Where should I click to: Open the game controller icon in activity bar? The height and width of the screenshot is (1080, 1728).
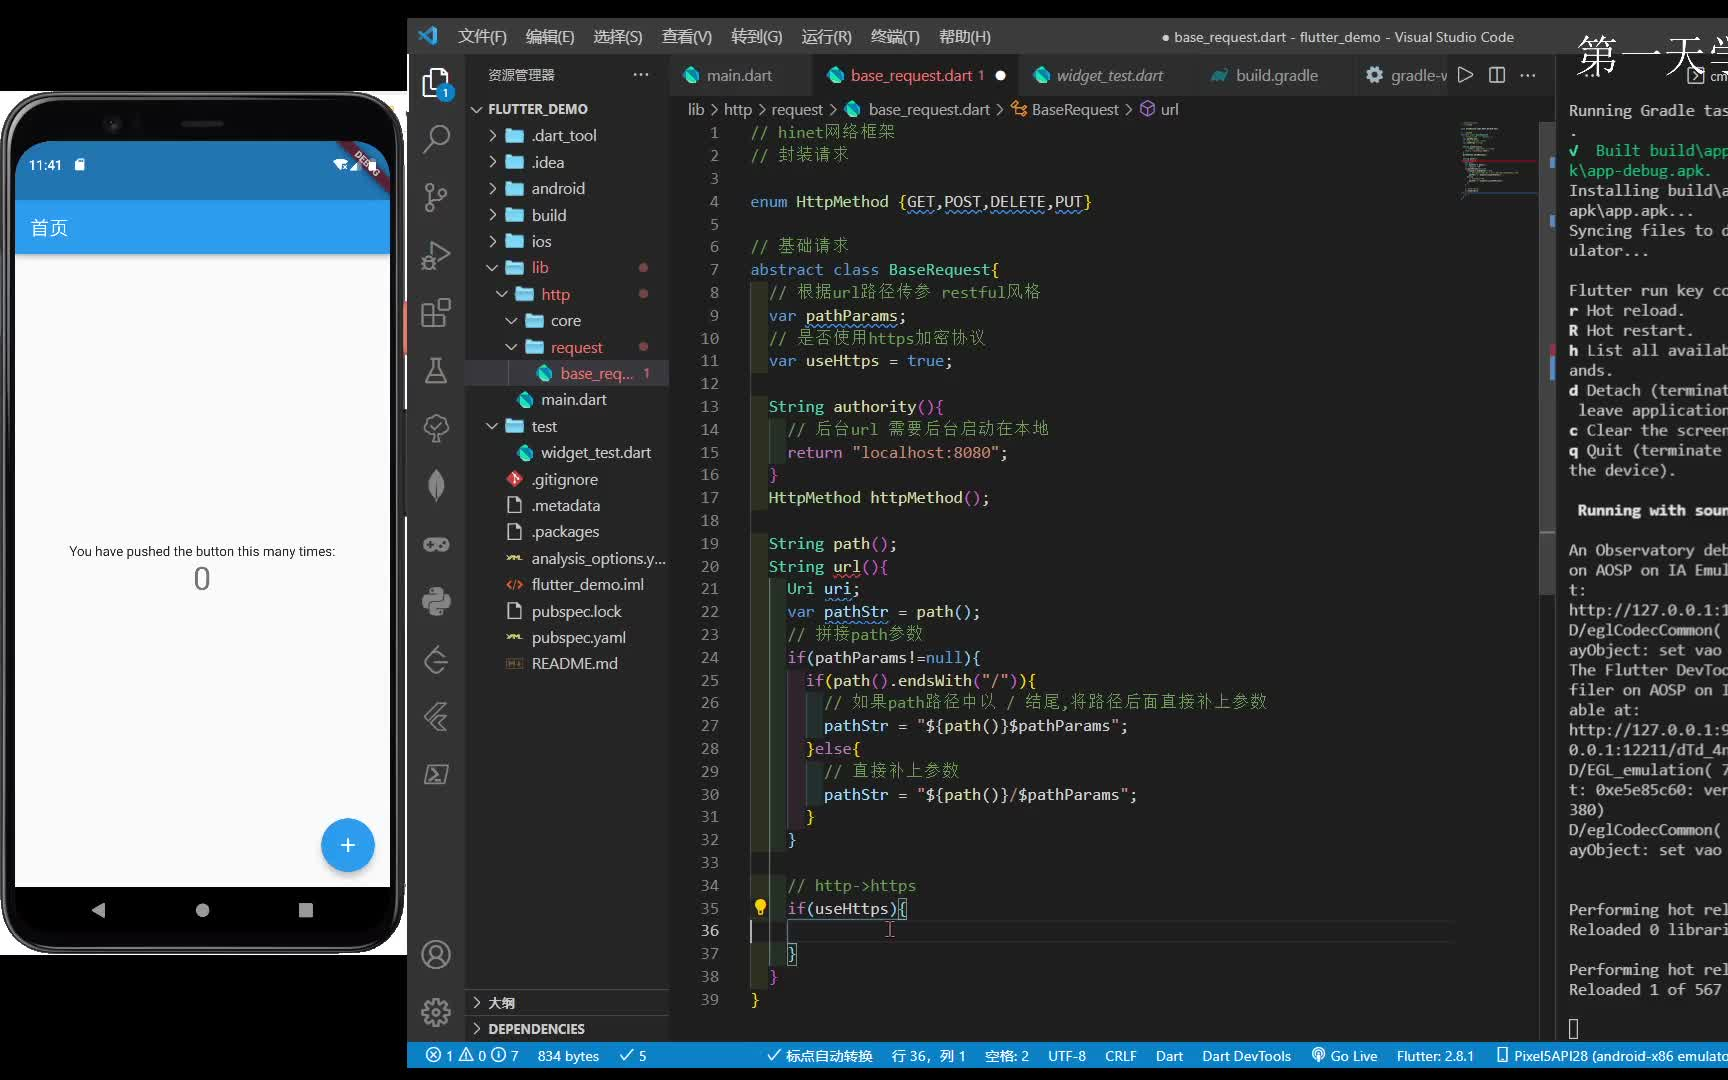(x=436, y=544)
